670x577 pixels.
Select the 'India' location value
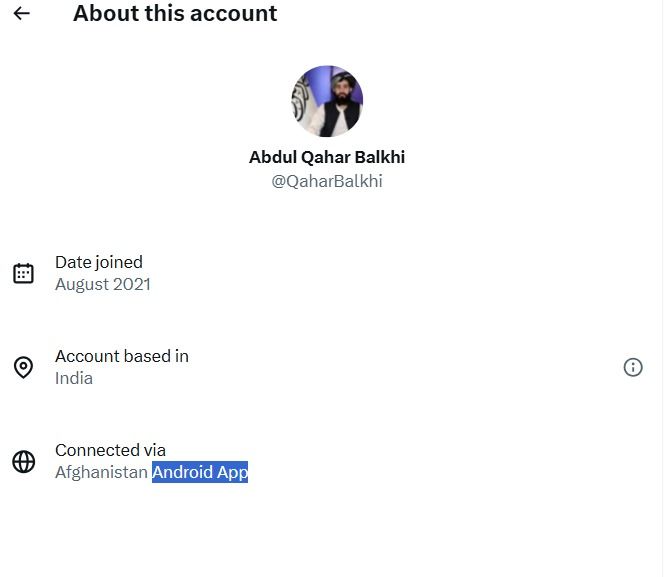pyautogui.click(x=74, y=378)
